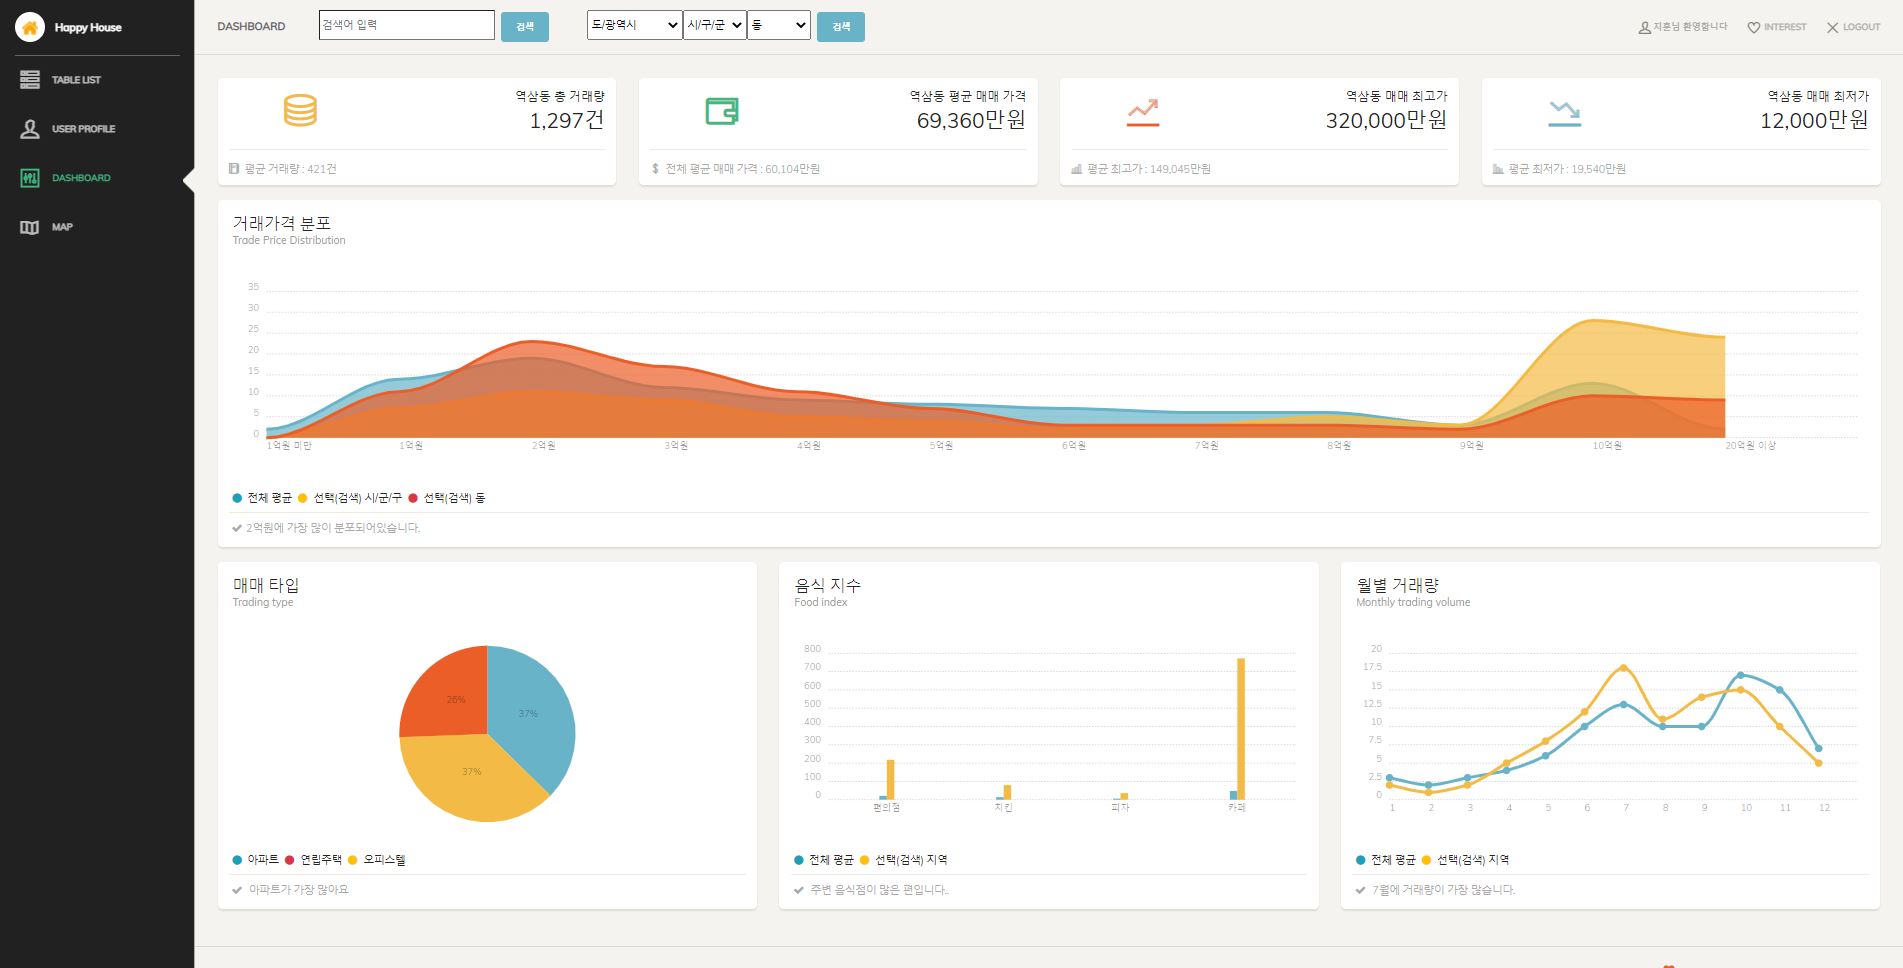Click the rising arrow icon on highest price card
Screen dimensions: 1903x968
click(1143, 111)
